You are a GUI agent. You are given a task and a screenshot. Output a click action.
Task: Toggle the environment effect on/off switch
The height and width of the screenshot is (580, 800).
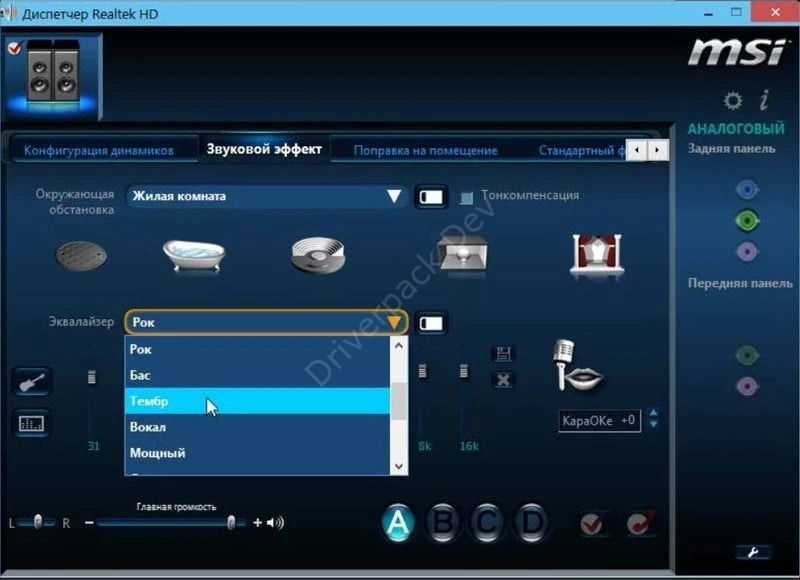[431, 197]
